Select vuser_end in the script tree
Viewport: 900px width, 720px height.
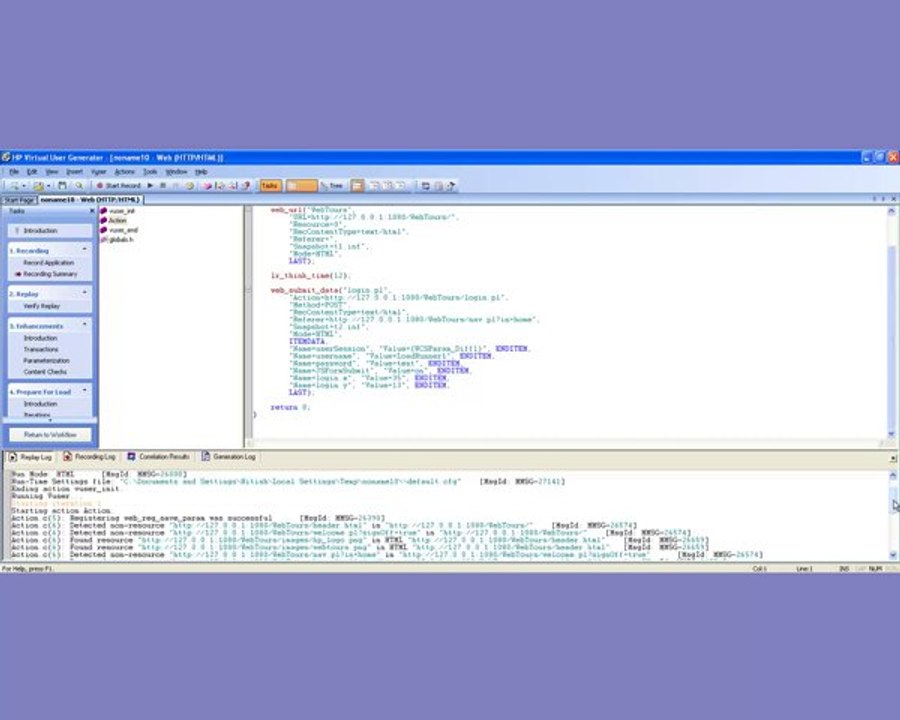point(119,230)
